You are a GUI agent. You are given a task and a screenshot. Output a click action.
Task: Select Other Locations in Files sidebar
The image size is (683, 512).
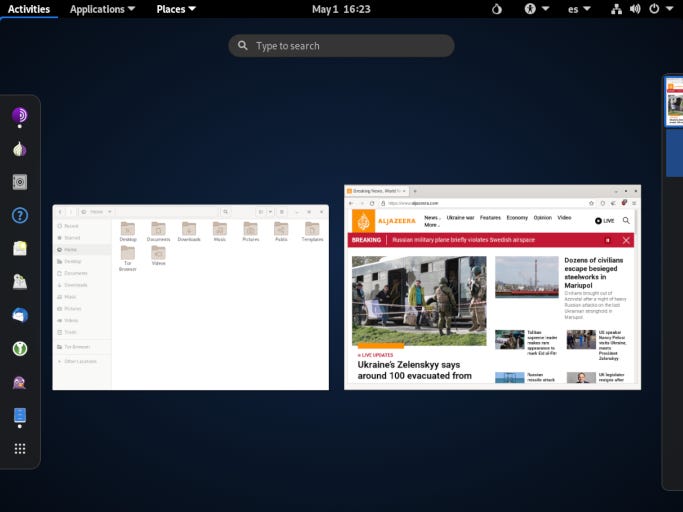point(80,361)
